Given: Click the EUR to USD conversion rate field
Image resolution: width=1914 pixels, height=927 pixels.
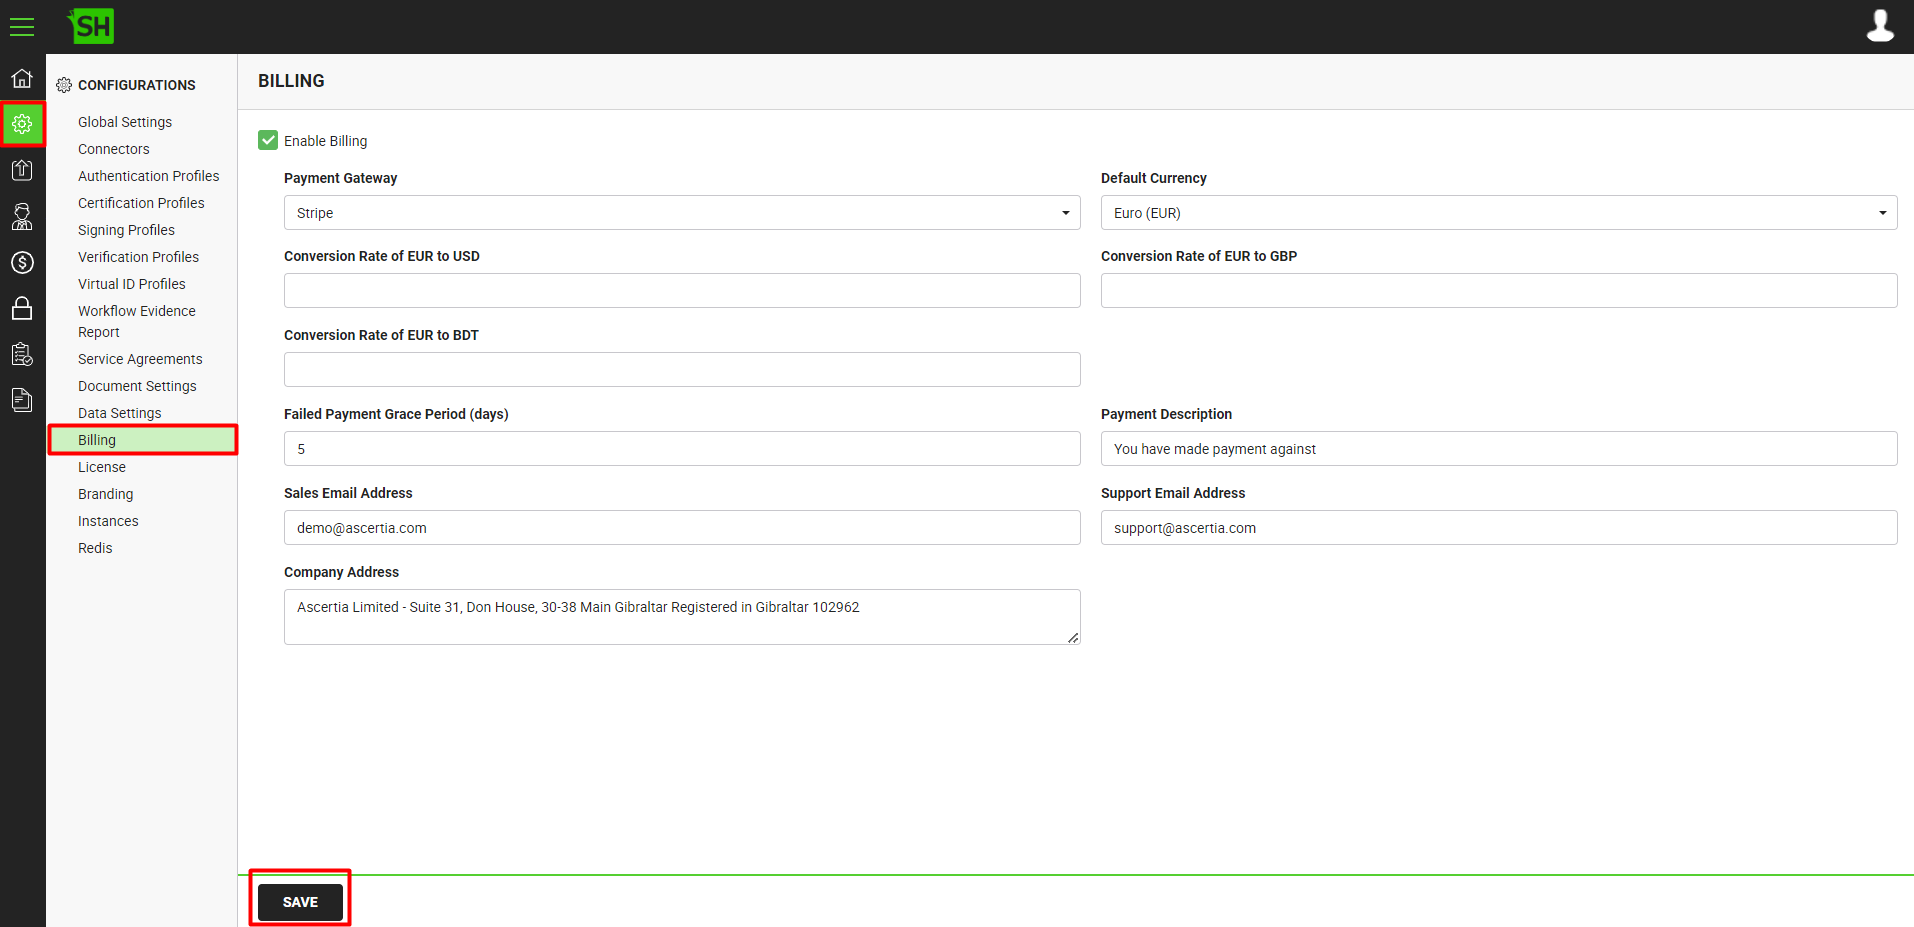Looking at the screenshot, I should (682, 290).
